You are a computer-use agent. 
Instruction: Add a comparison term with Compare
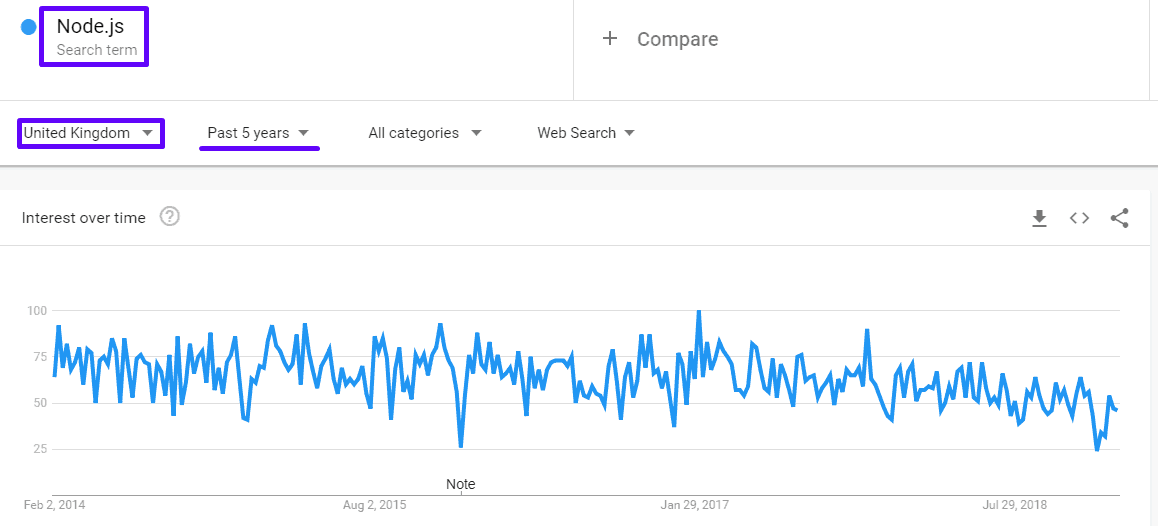tap(677, 39)
